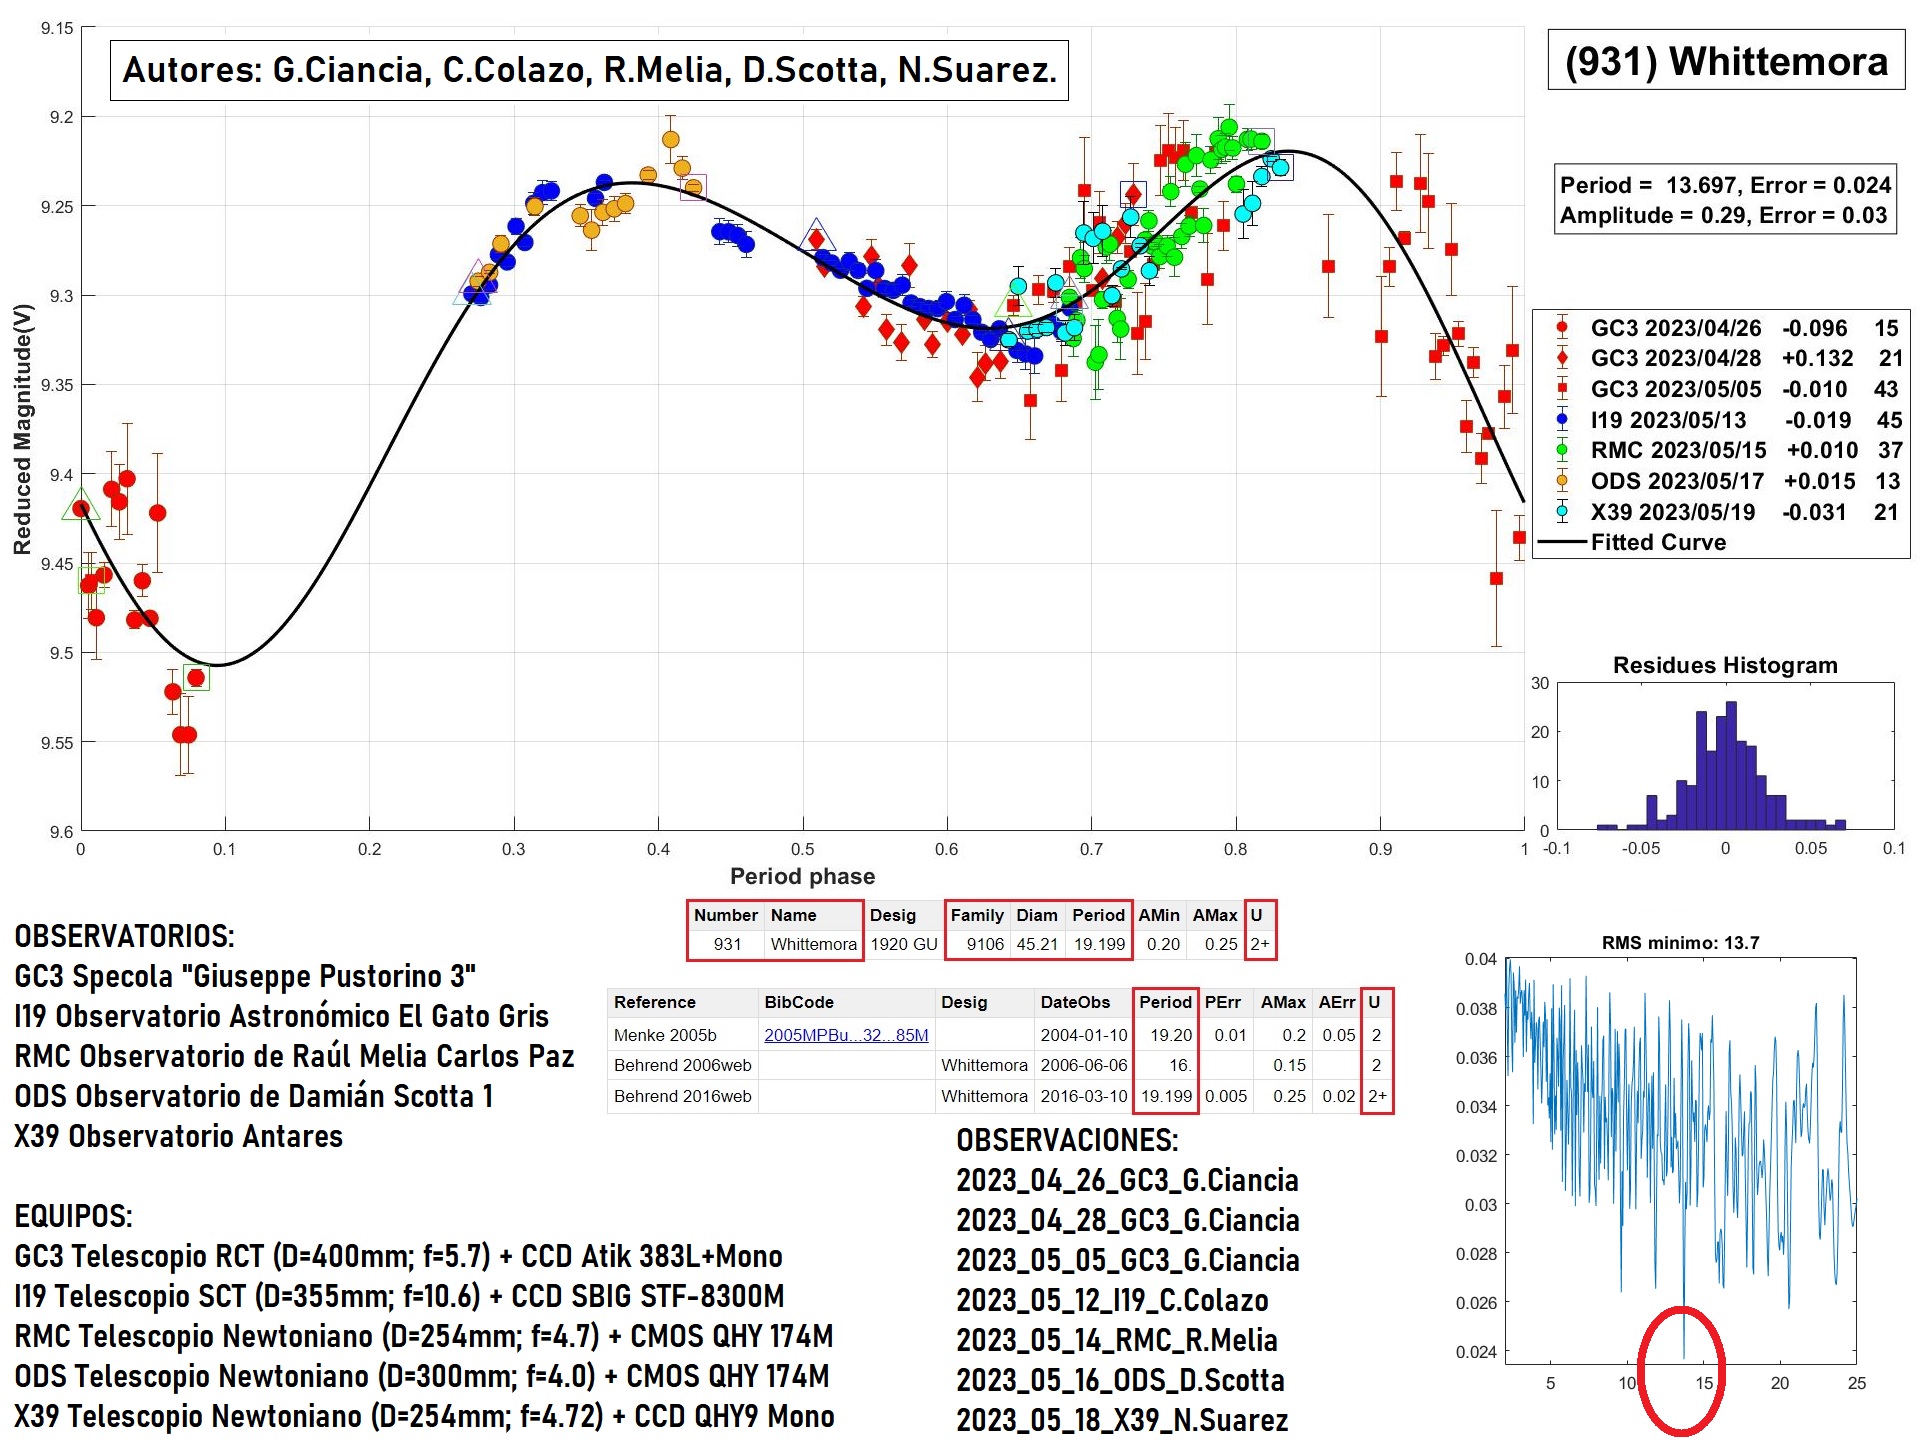Open the 2005MPBu...32...85M BibCode link
The image size is (1931, 1453).
point(846,1035)
